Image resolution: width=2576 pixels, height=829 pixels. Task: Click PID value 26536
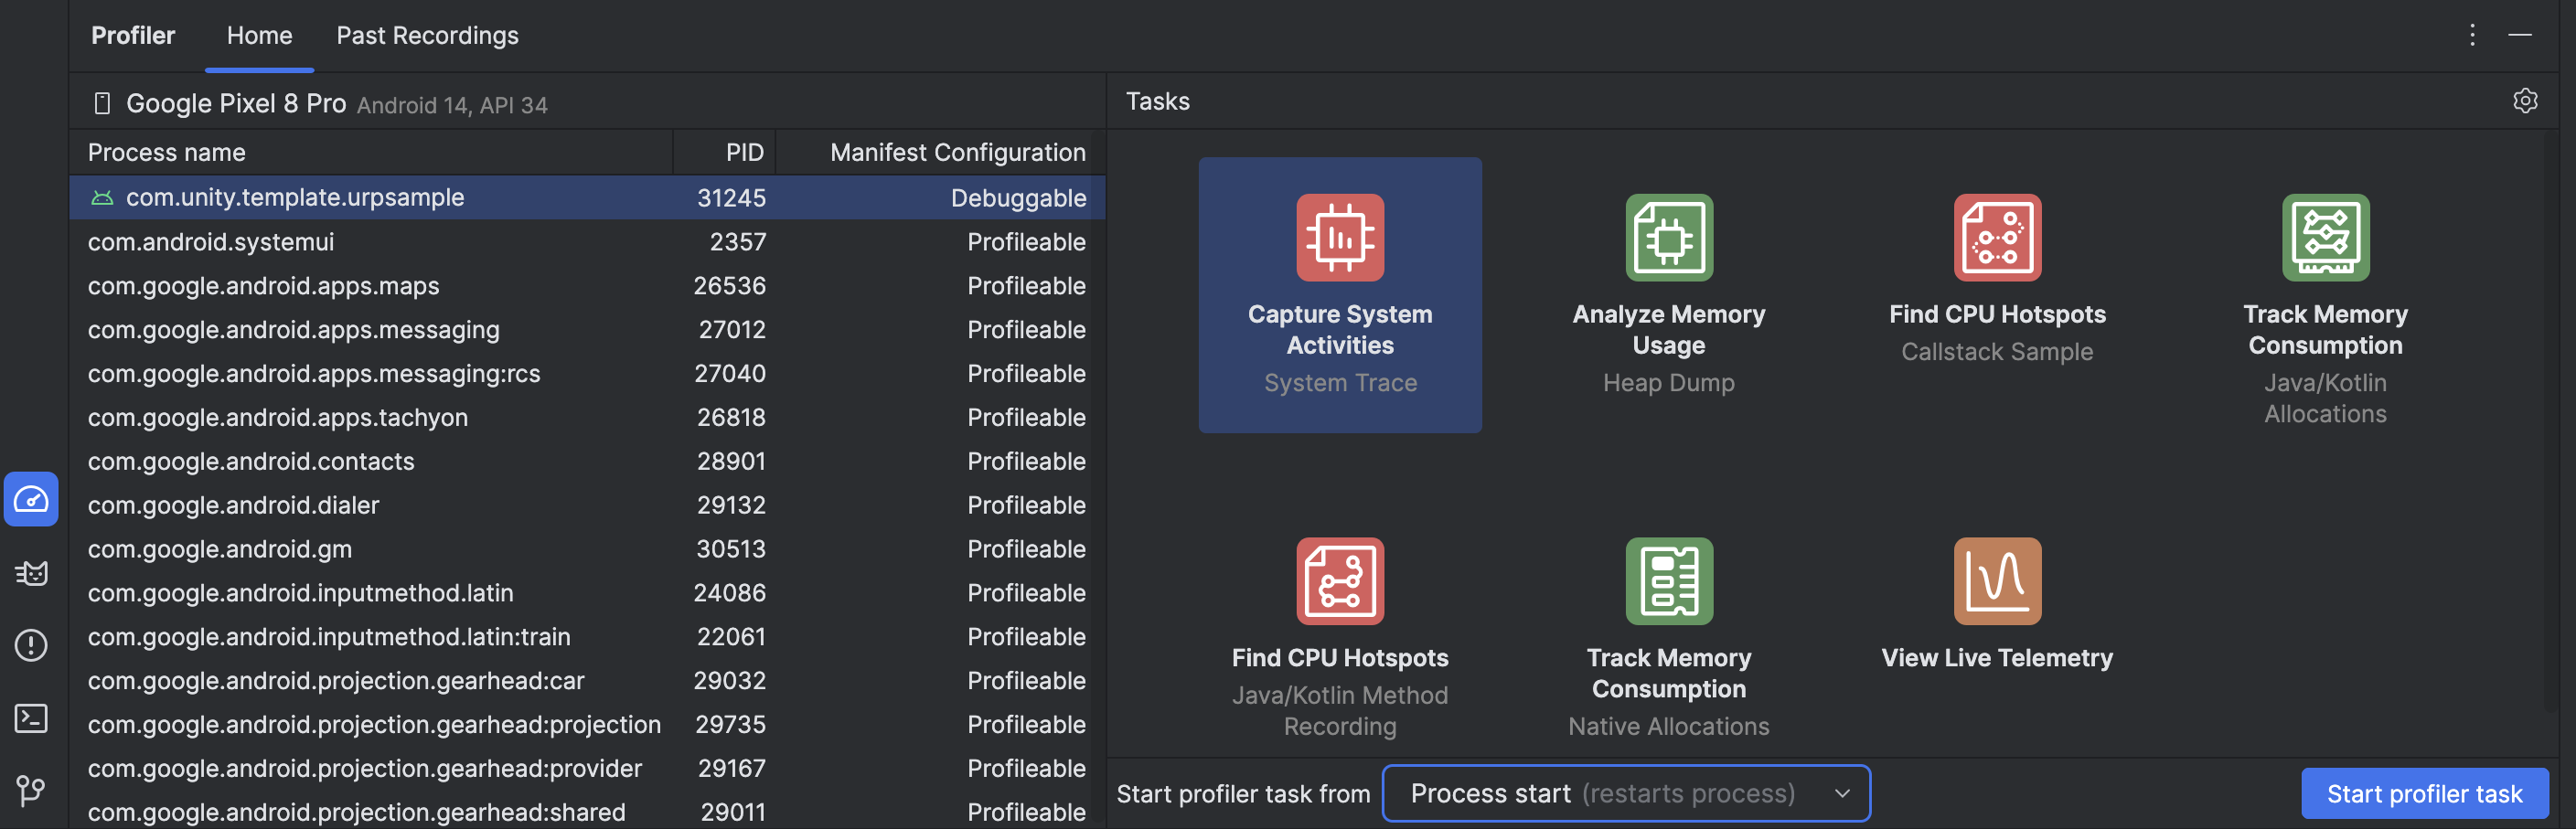[730, 285]
